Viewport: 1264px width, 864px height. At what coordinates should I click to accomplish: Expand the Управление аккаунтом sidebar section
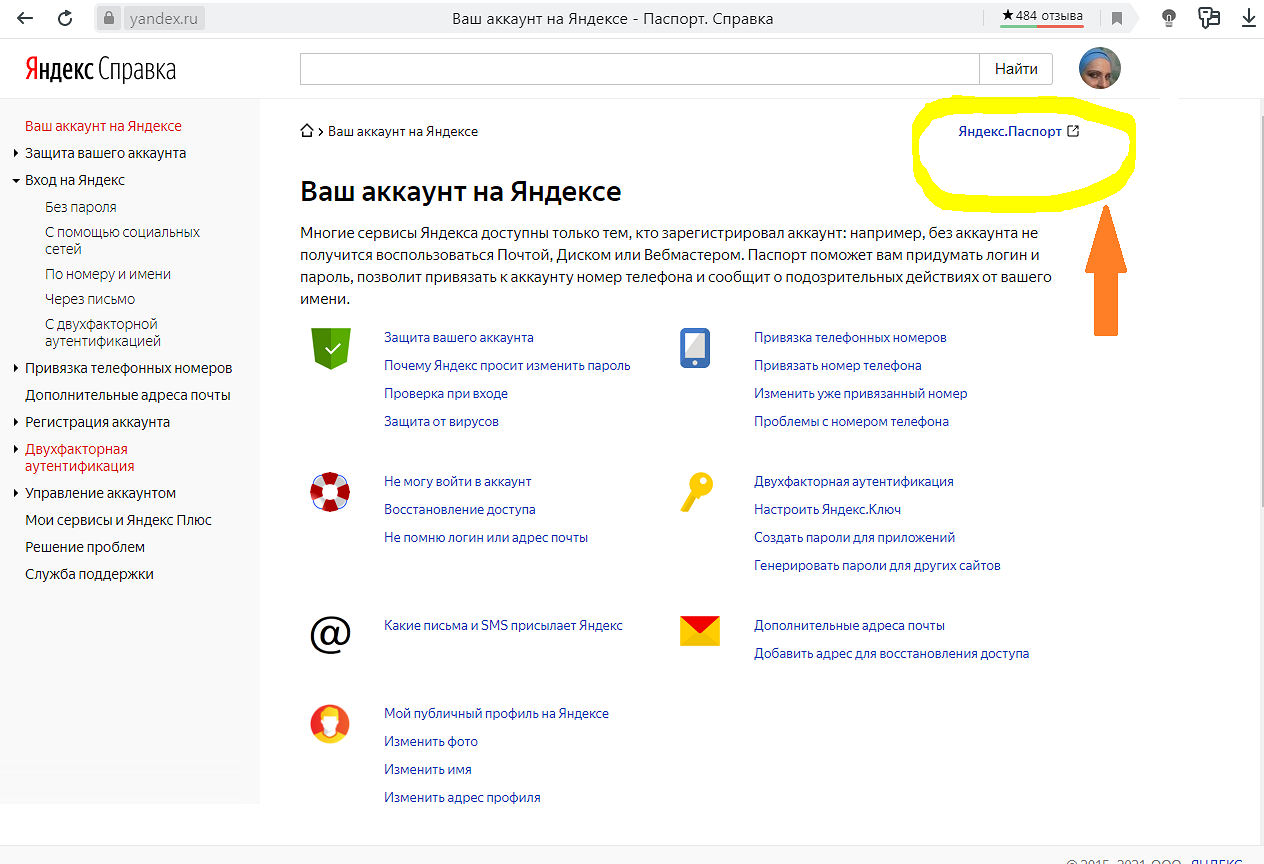point(16,493)
